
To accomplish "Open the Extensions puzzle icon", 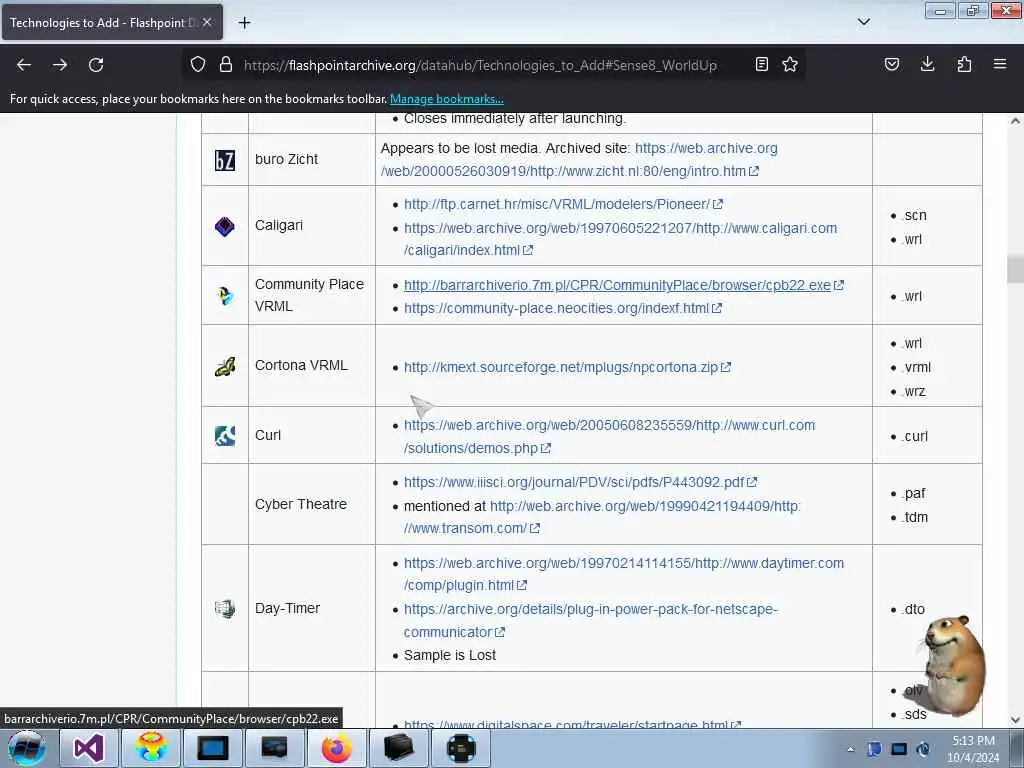I will pos(964,64).
